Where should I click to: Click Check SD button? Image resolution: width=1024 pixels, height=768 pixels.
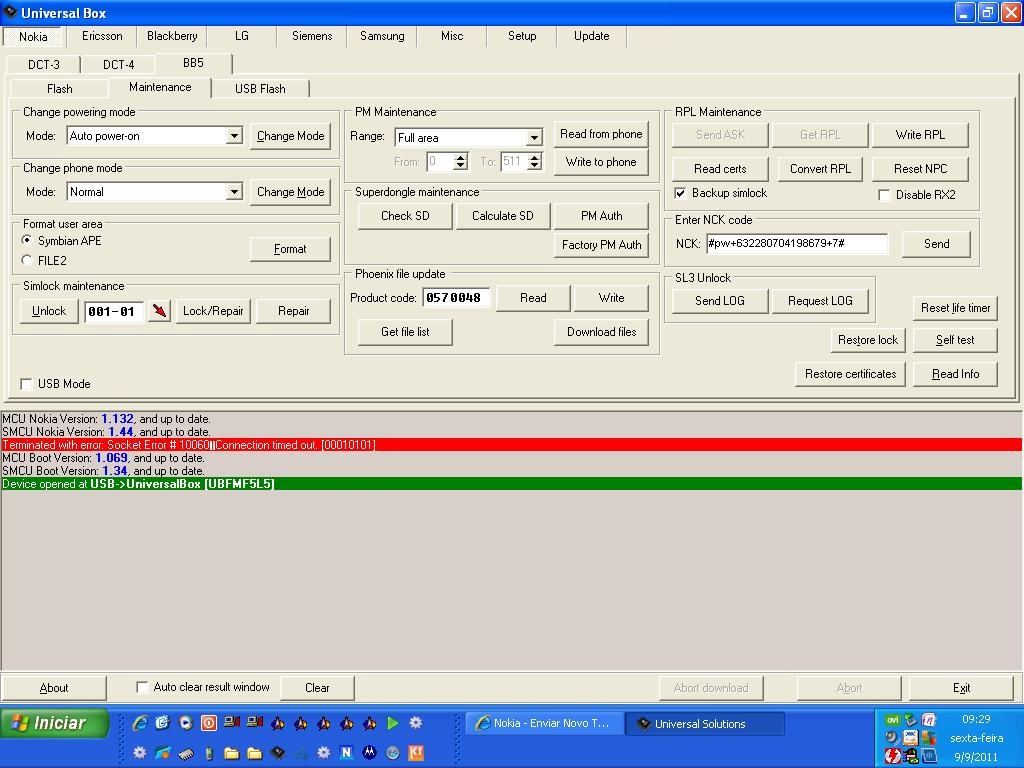click(405, 216)
